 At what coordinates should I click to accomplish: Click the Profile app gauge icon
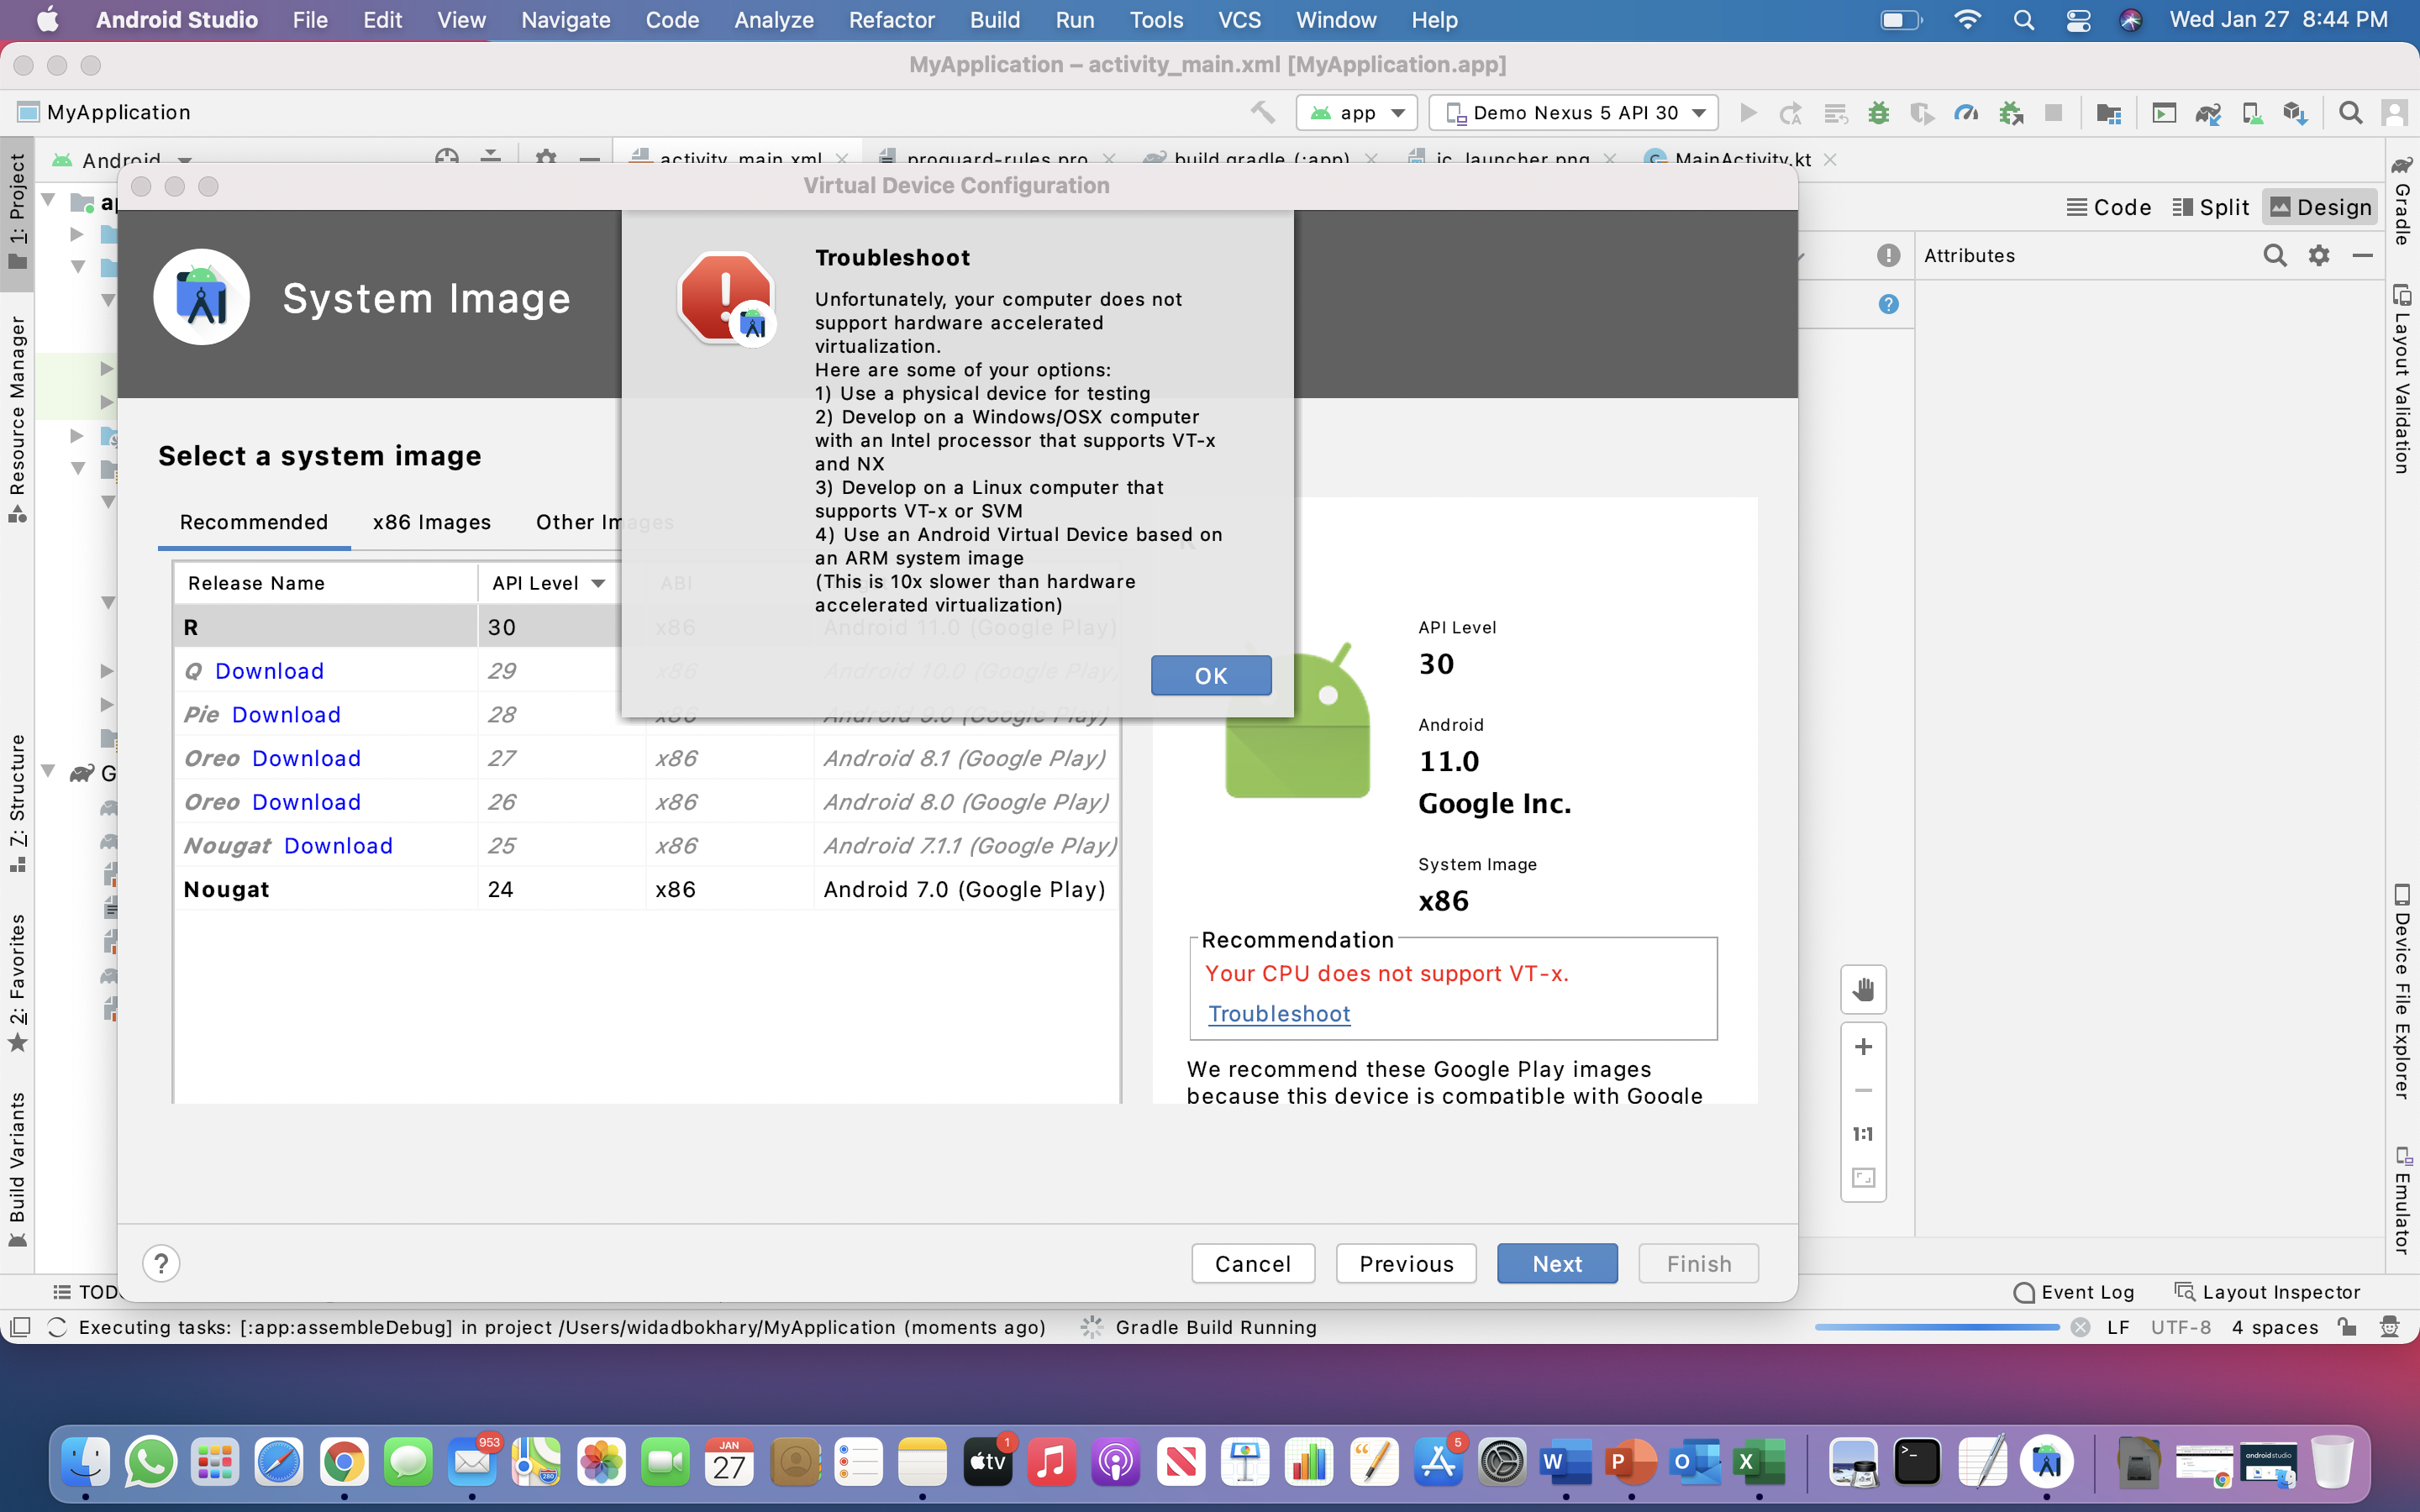(1965, 113)
